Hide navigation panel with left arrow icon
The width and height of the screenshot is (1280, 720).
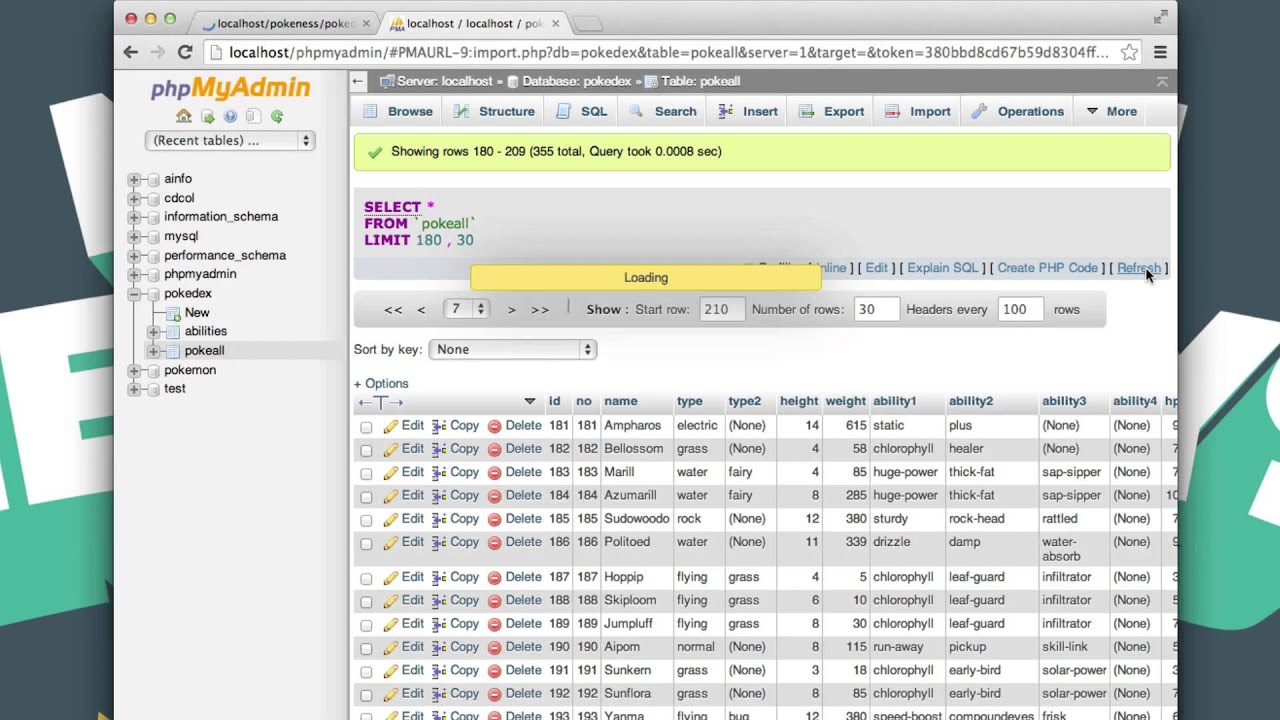tap(357, 81)
